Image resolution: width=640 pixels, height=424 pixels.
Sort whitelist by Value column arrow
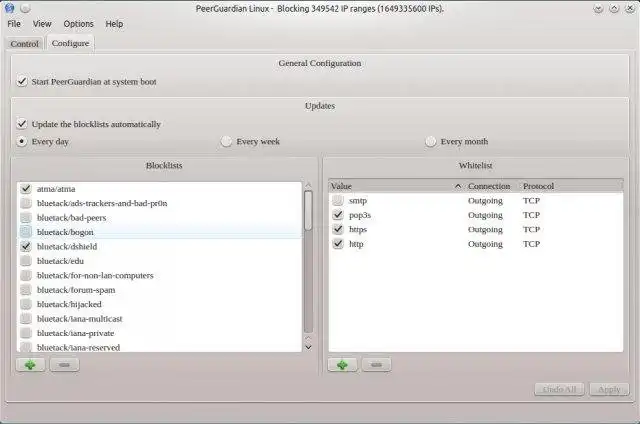[458, 186]
